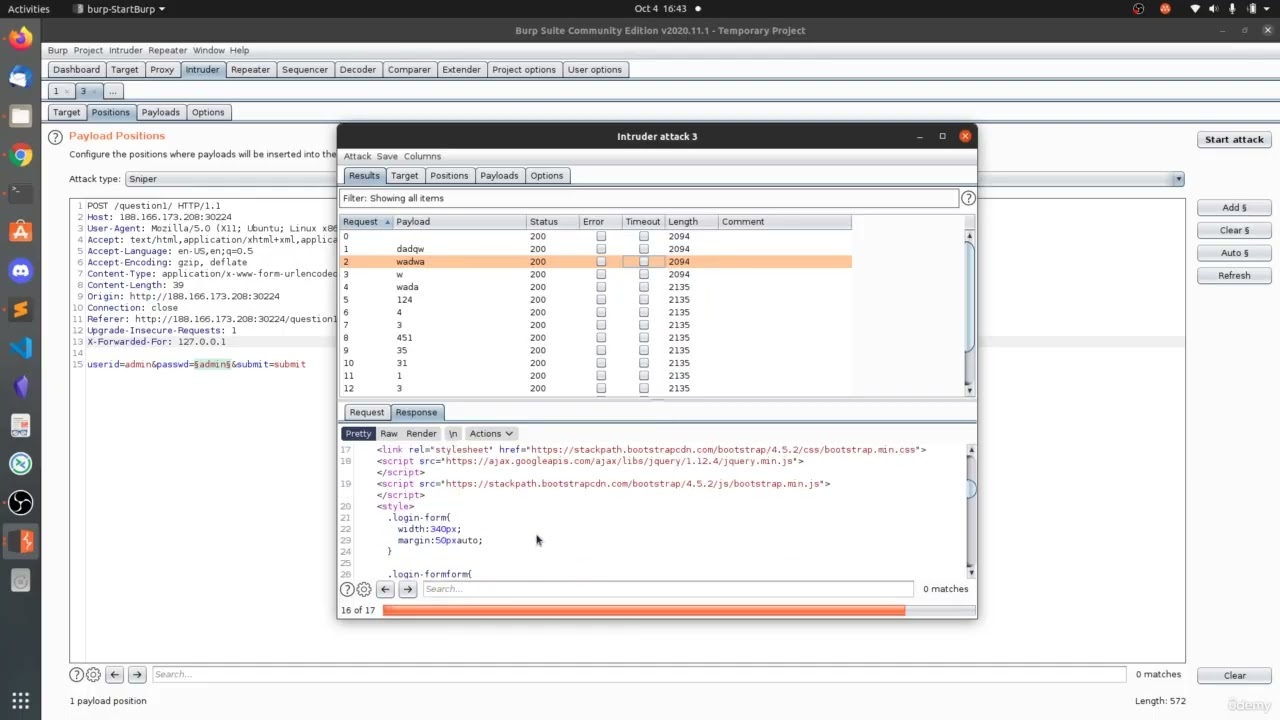The width and height of the screenshot is (1280, 720).
Task: Click the volume speaker icon in top bar
Action: click(x=1216, y=9)
